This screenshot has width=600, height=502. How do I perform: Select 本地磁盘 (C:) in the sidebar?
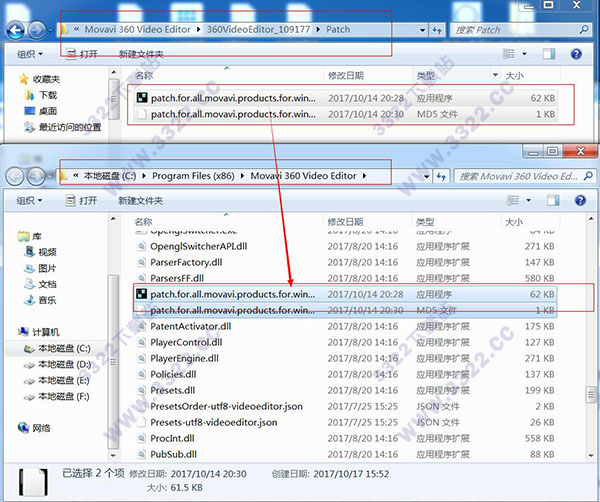pos(57,349)
